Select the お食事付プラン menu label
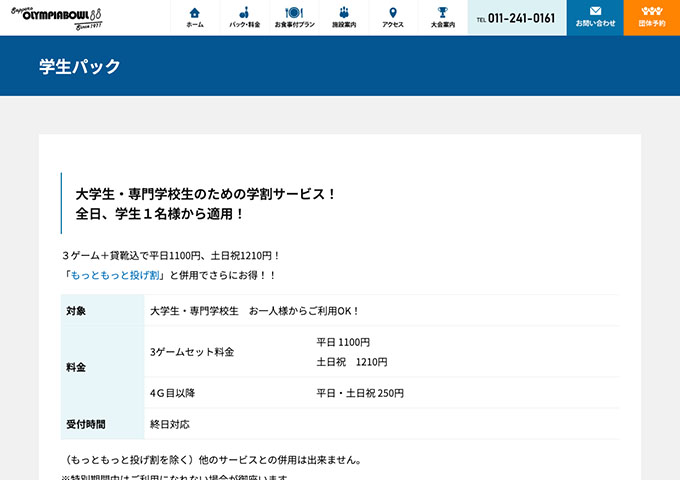 click(x=294, y=25)
